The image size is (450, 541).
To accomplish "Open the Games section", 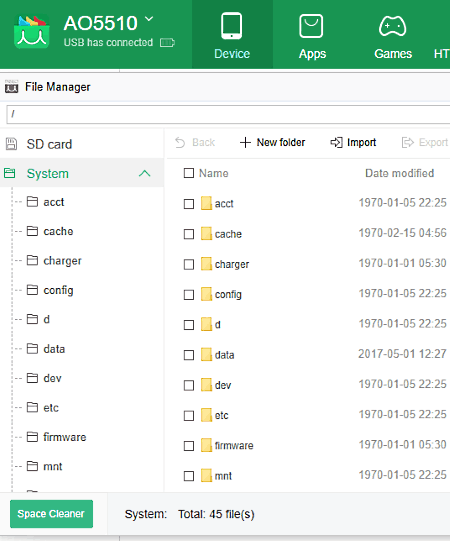I will pos(393,35).
